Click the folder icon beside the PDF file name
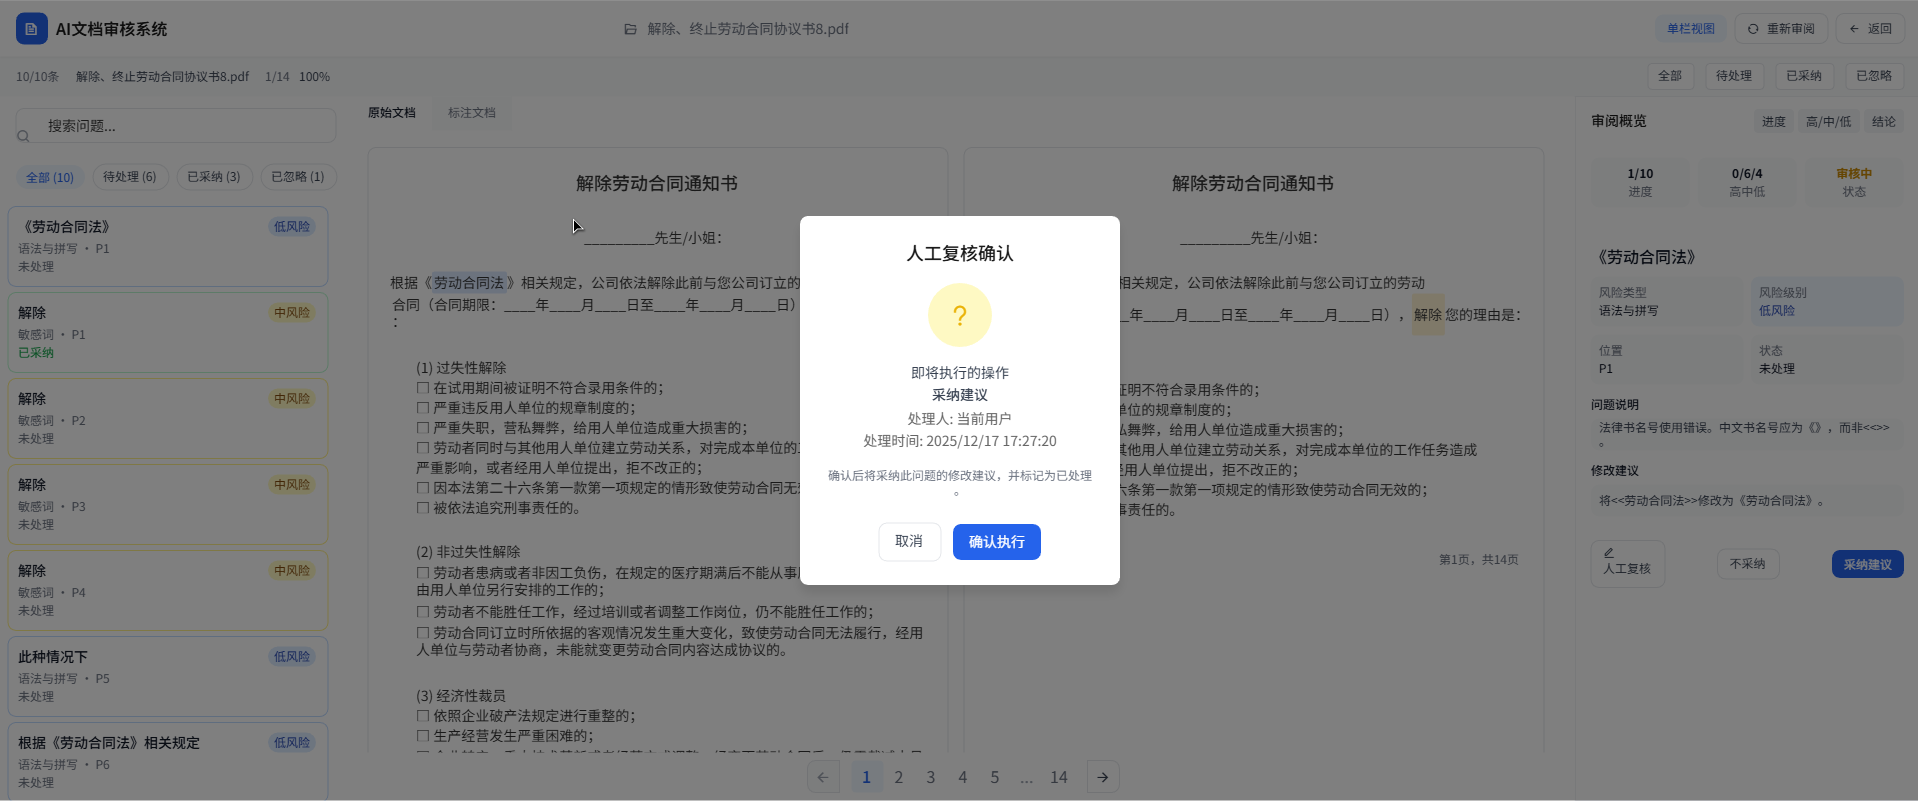Viewport: 1918px width, 804px height. [x=630, y=29]
